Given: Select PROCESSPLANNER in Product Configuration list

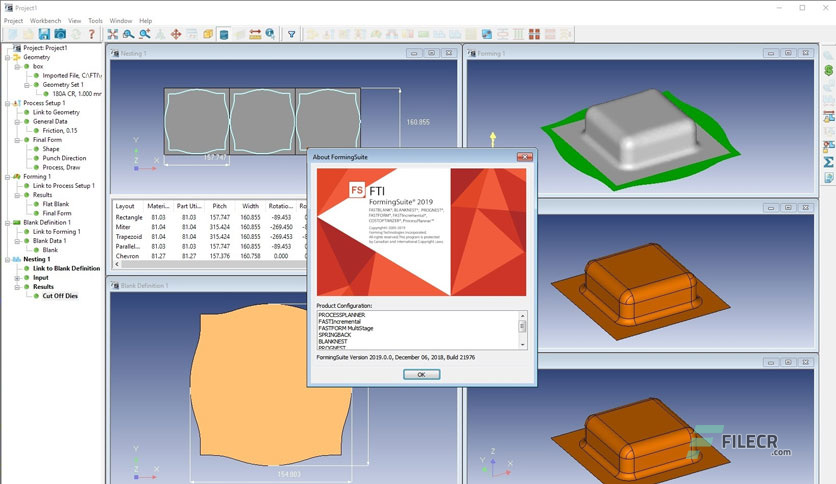Looking at the screenshot, I should coord(342,315).
